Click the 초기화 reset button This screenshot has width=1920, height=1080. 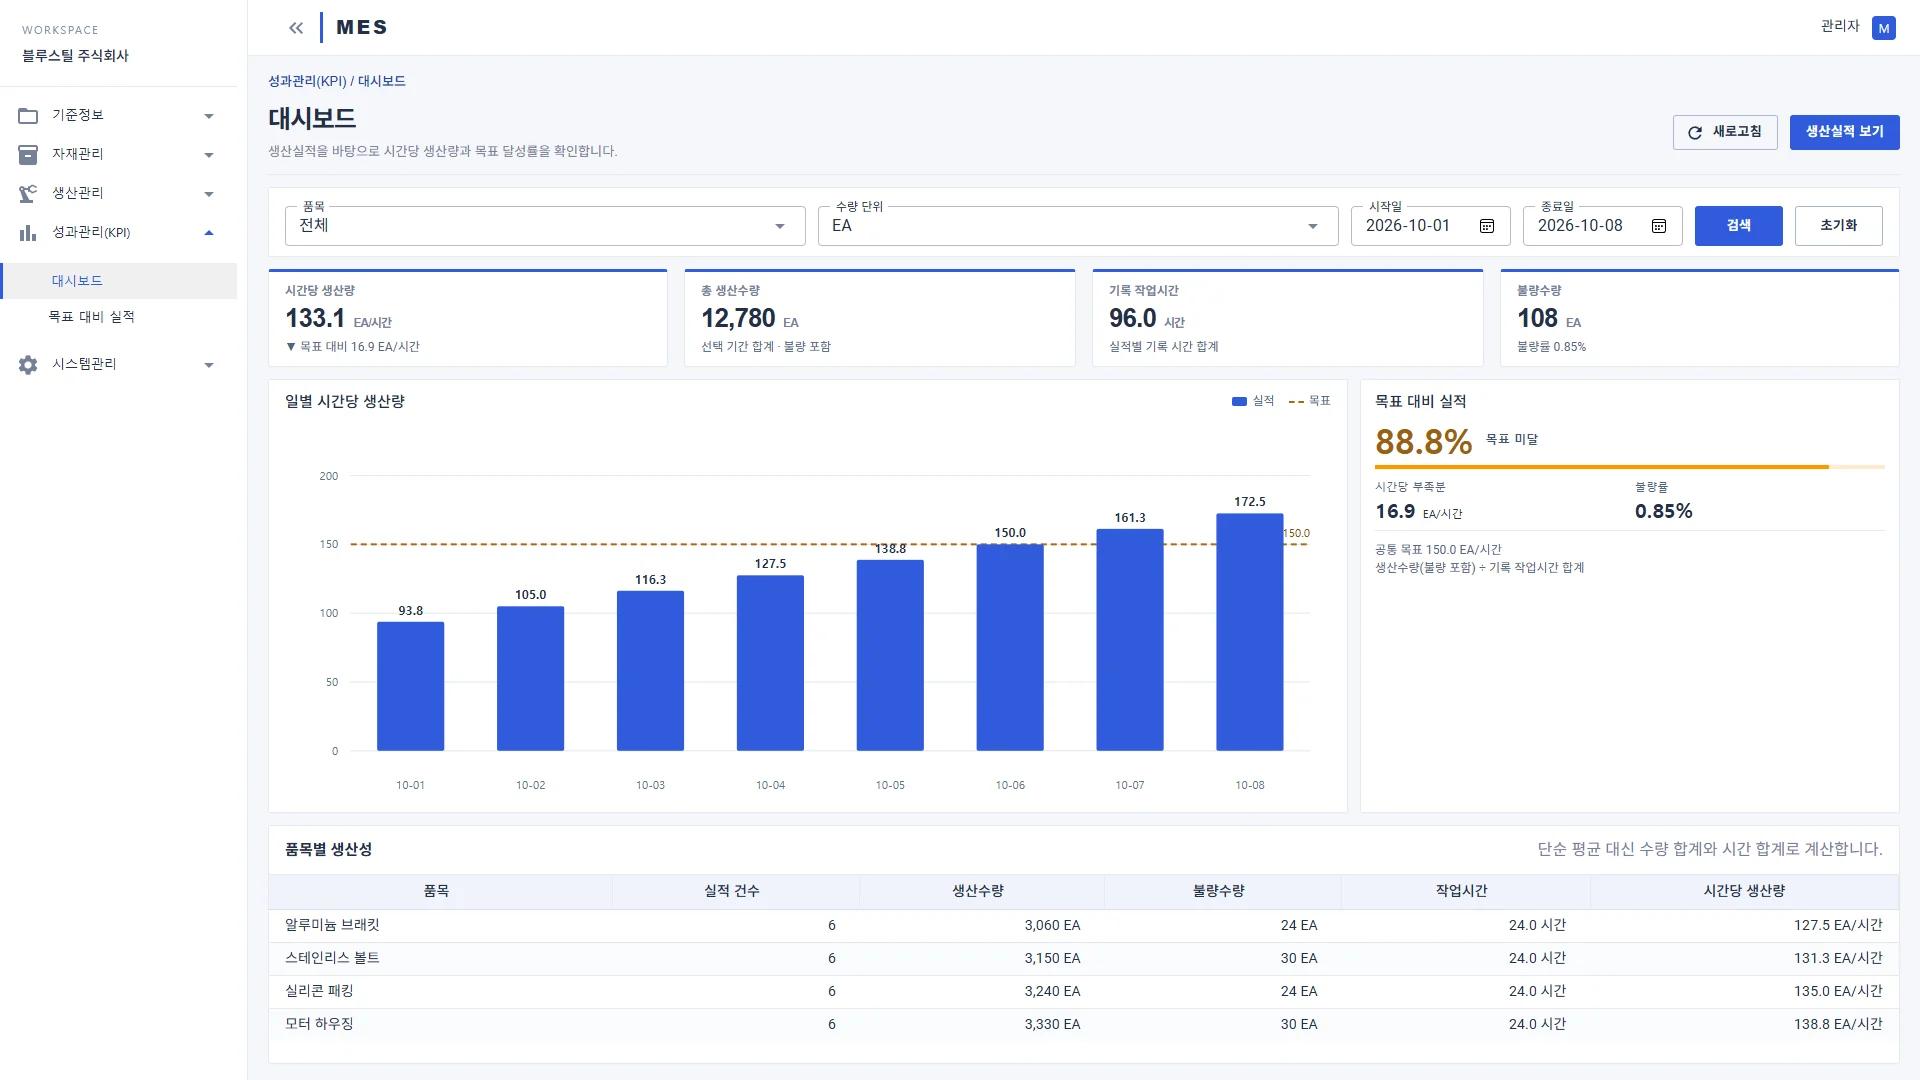[1838, 226]
